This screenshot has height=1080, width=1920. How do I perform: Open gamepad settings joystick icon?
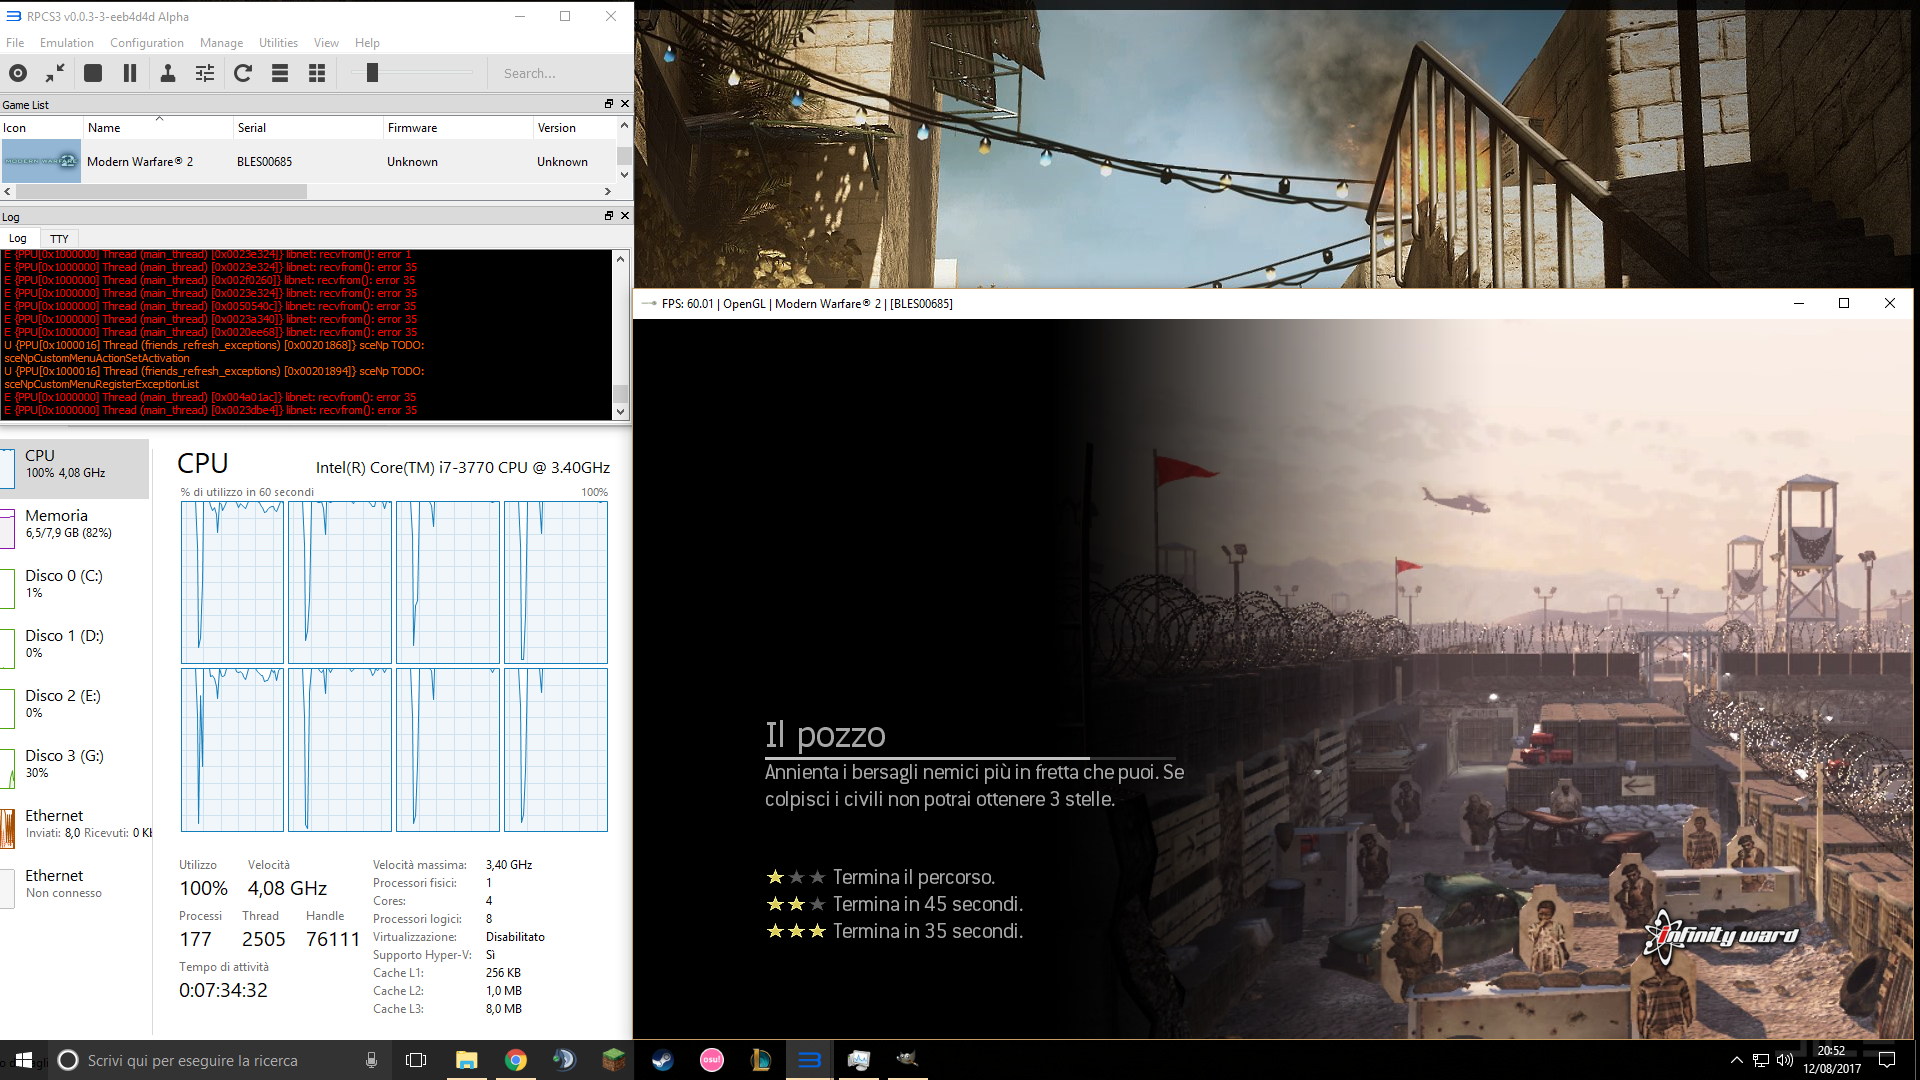tap(168, 73)
